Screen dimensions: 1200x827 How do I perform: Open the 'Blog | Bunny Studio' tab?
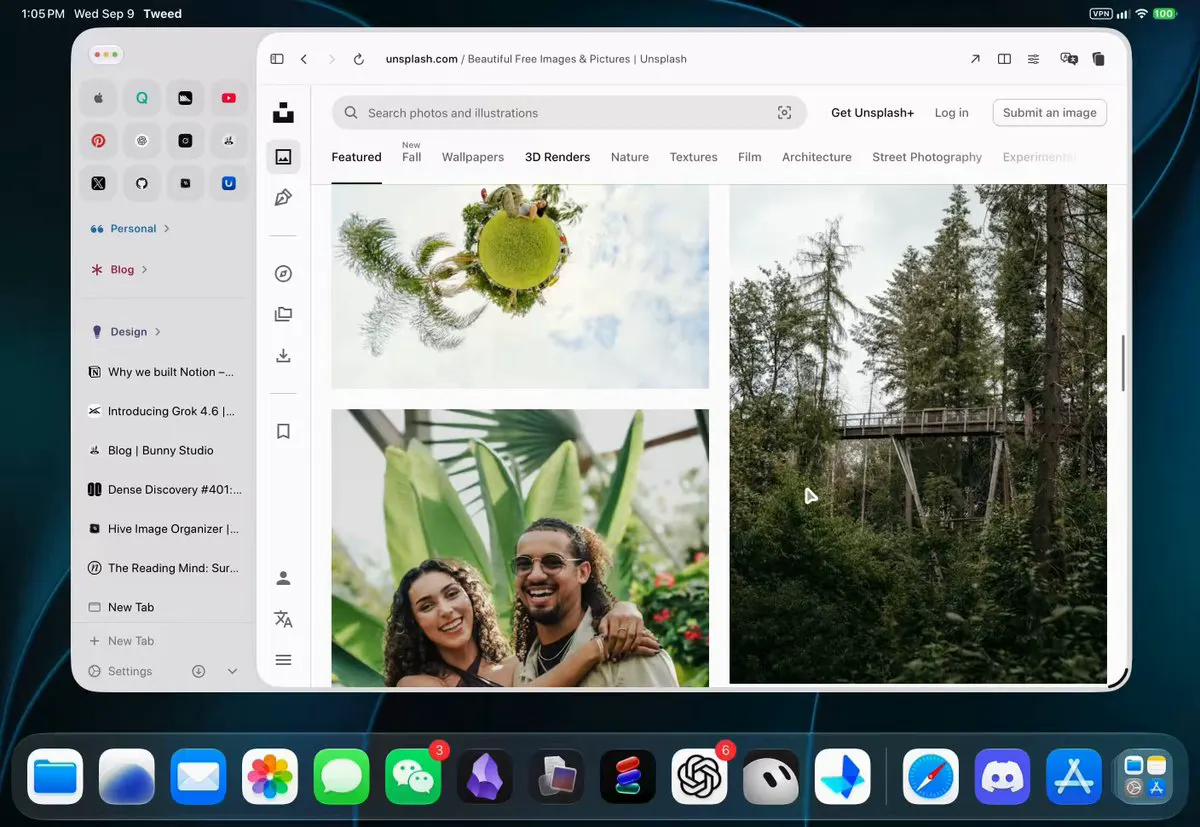tap(164, 450)
